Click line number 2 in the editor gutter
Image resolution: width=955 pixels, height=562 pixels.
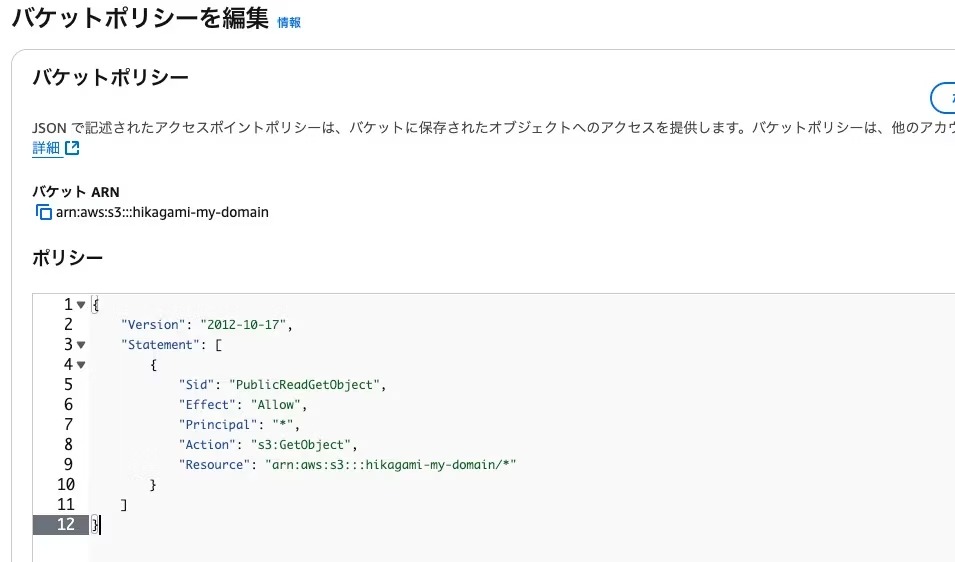(x=68, y=325)
